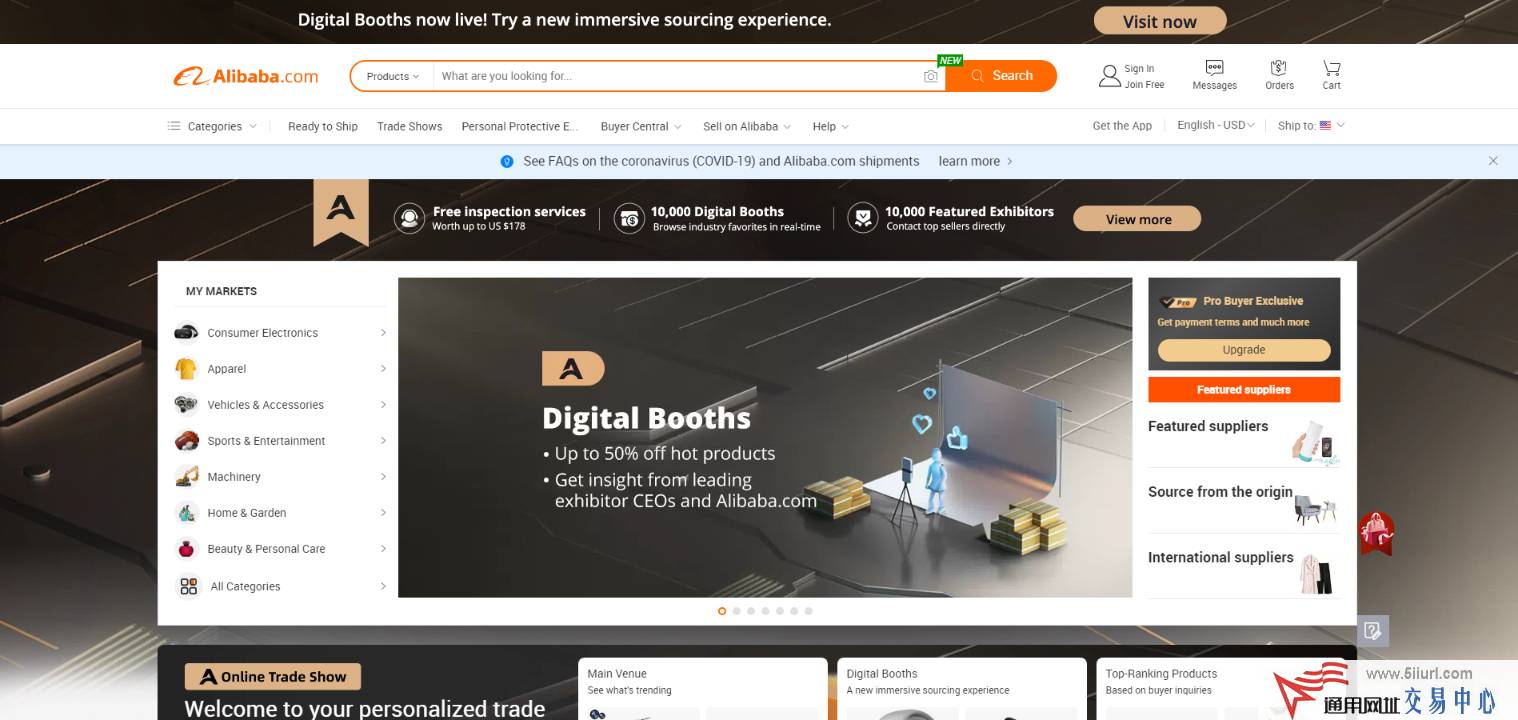Image resolution: width=1518 pixels, height=720 pixels.
Task: Open image search camera icon
Action: 931,76
